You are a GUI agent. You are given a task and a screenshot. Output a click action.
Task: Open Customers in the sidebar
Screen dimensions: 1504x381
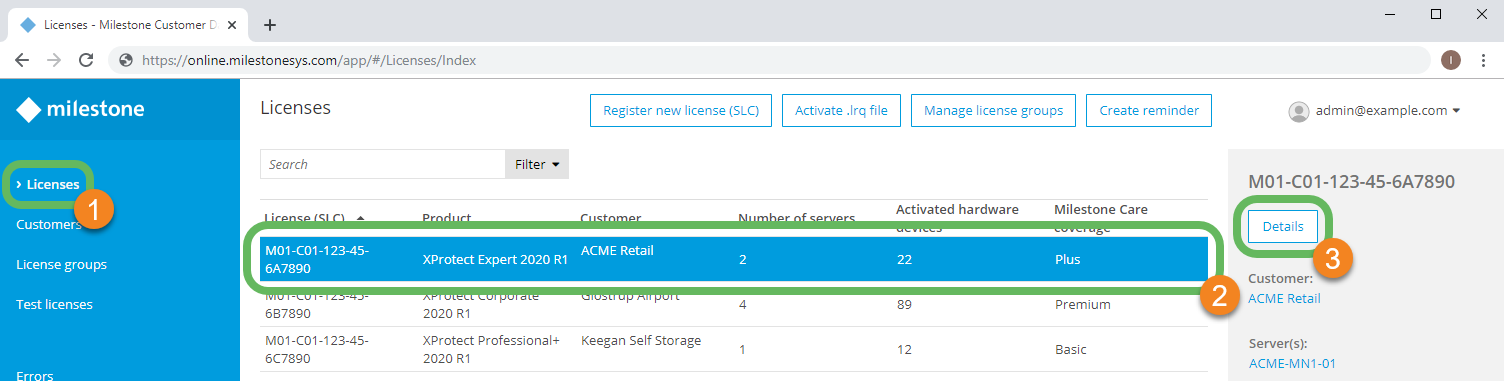click(x=49, y=224)
